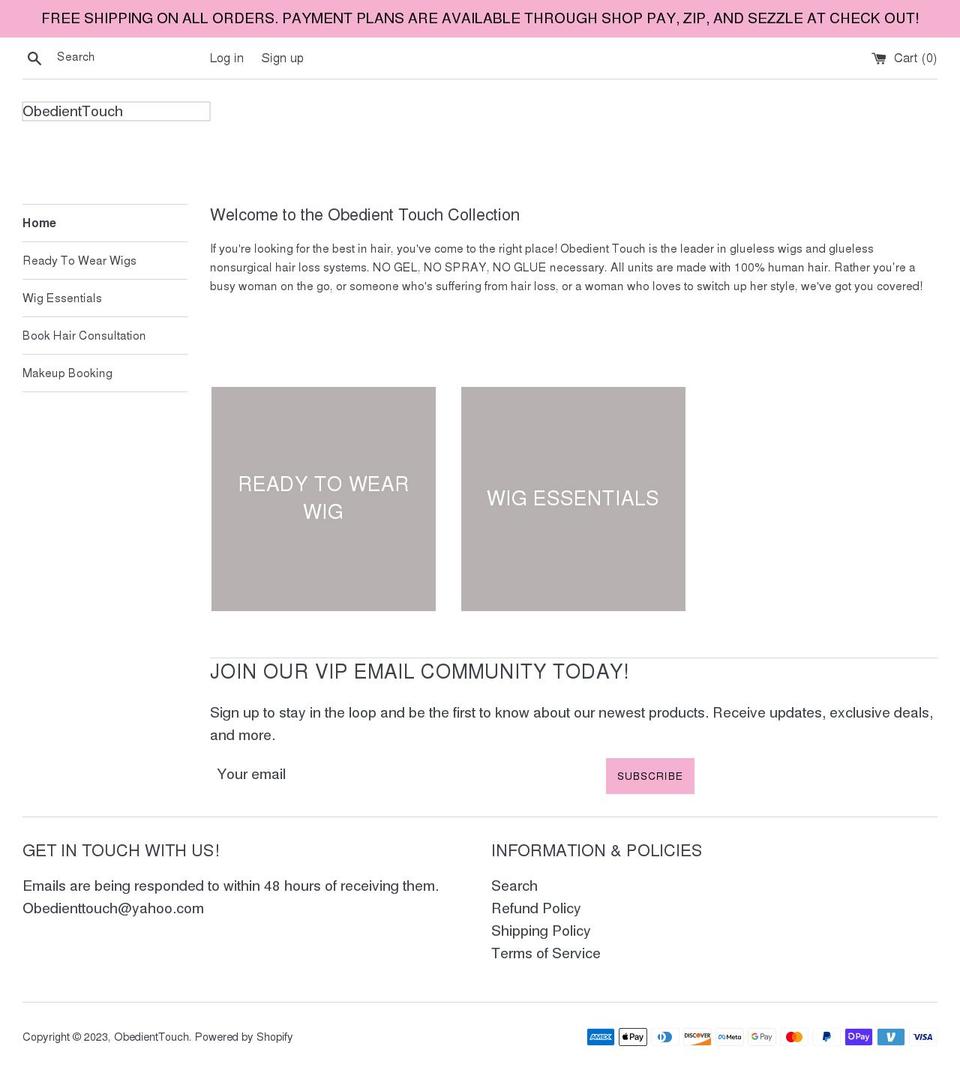Click the Sign up link
The image size is (960, 1070).
pyautogui.click(x=282, y=58)
